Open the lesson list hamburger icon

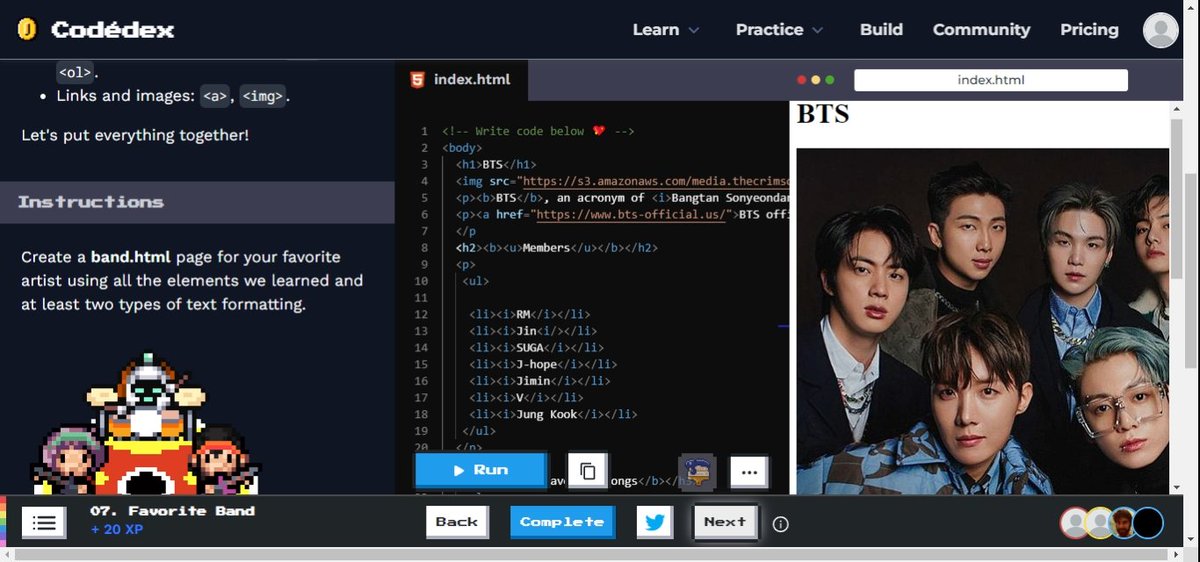(x=44, y=522)
